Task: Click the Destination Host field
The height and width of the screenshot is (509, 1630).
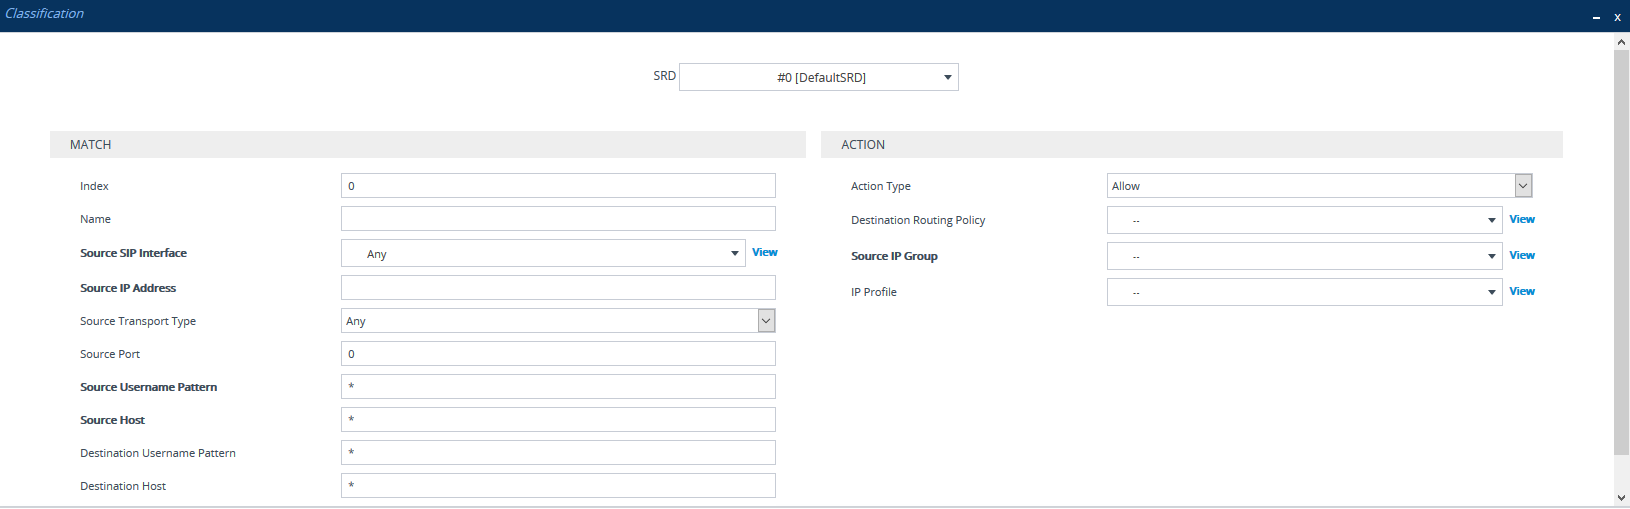Action: (x=557, y=486)
